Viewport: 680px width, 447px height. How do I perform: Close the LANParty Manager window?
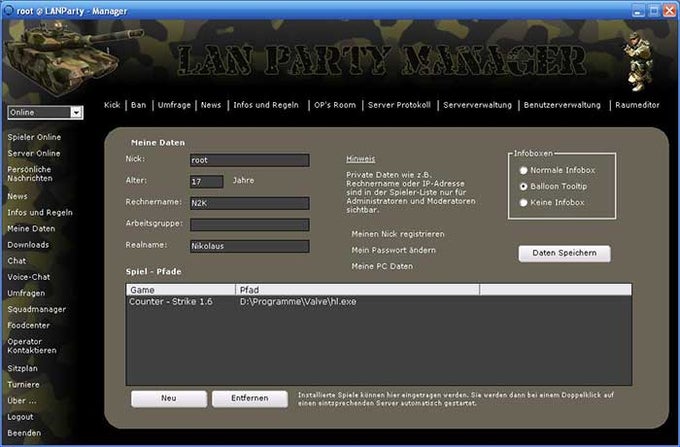[669, 11]
